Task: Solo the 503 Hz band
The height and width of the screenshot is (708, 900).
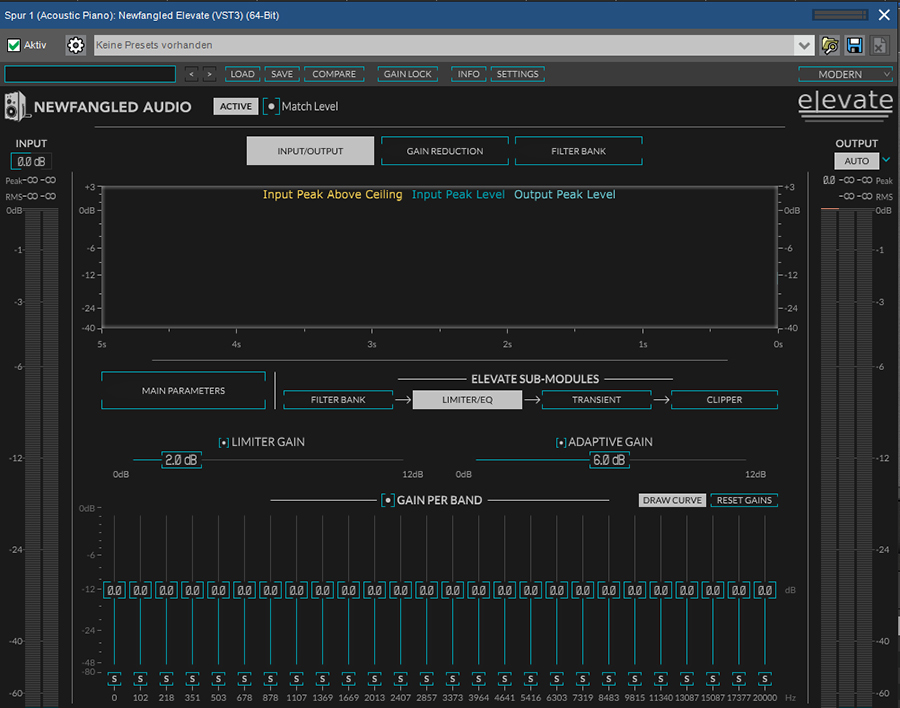Action: [218, 679]
